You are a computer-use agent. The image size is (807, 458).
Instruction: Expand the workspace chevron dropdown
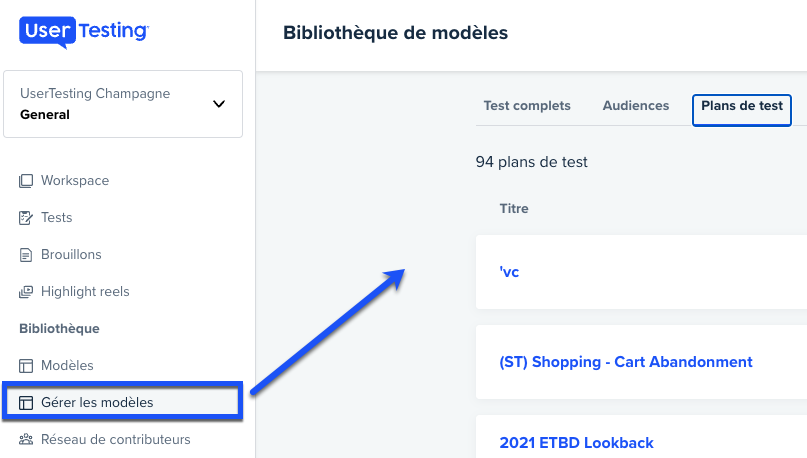click(219, 104)
